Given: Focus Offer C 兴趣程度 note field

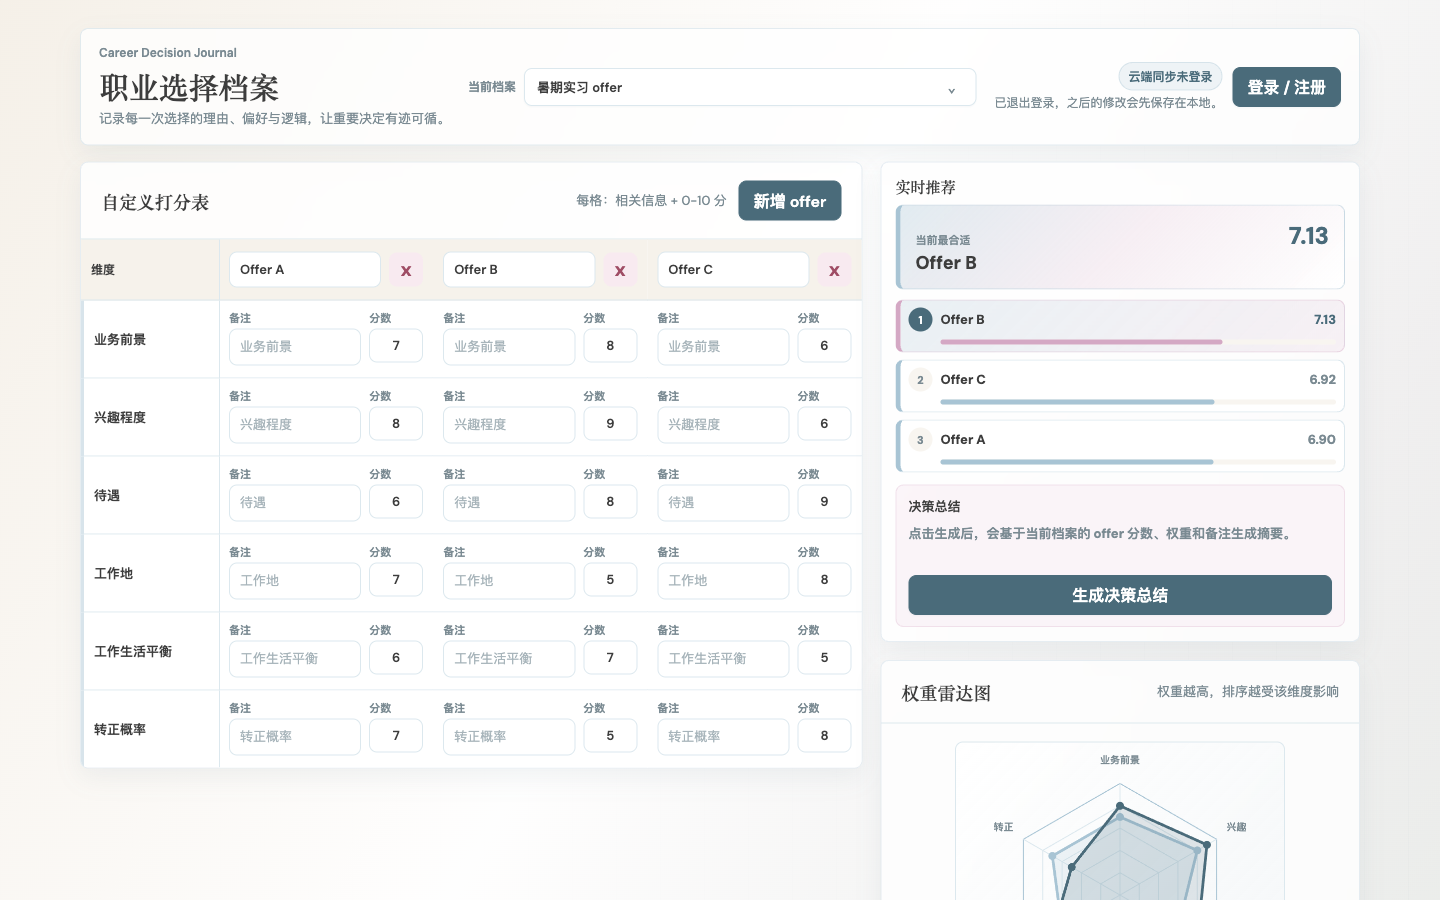Looking at the screenshot, I should (x=723, y=425).
